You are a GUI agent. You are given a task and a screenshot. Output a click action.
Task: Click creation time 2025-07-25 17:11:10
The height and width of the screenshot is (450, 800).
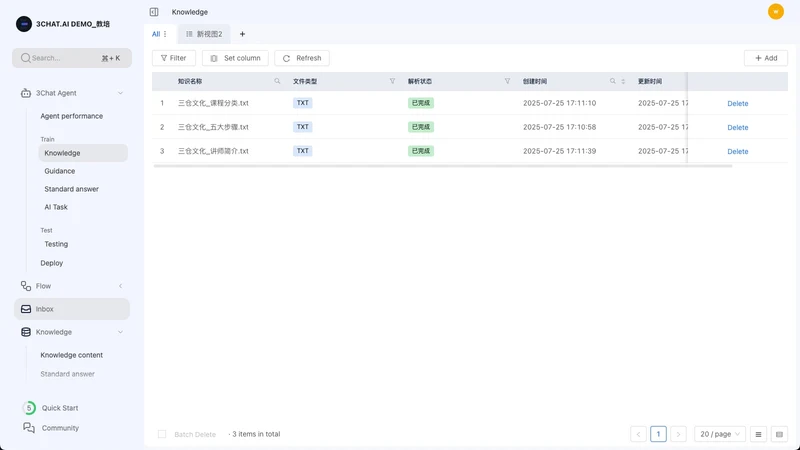point(560,103)
